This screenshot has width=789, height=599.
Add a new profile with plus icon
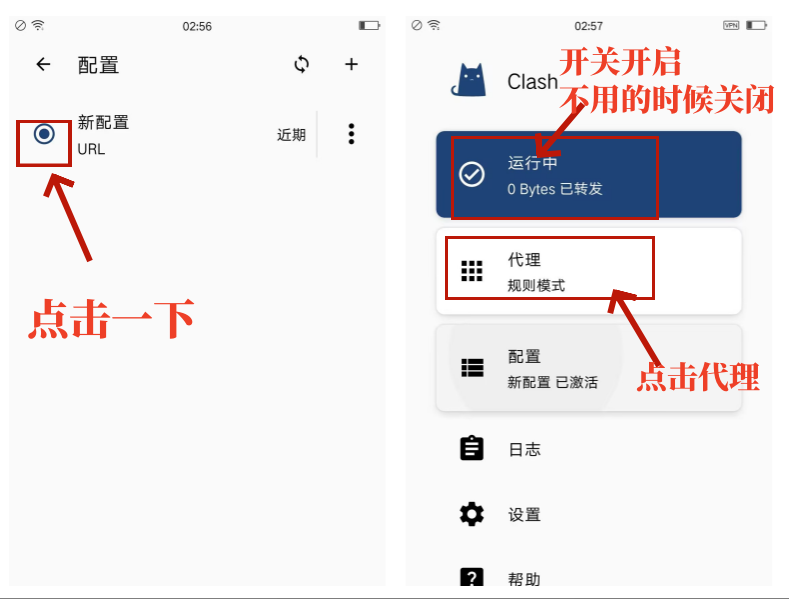pyautogui.click(x=351, y=65)
